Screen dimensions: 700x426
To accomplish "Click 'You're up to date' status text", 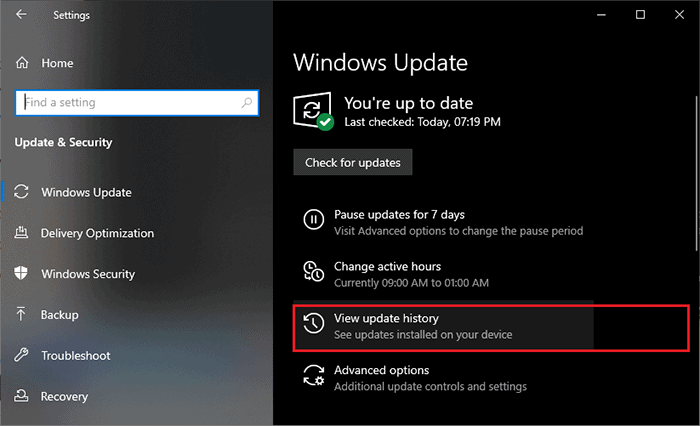I will (408, 103).
